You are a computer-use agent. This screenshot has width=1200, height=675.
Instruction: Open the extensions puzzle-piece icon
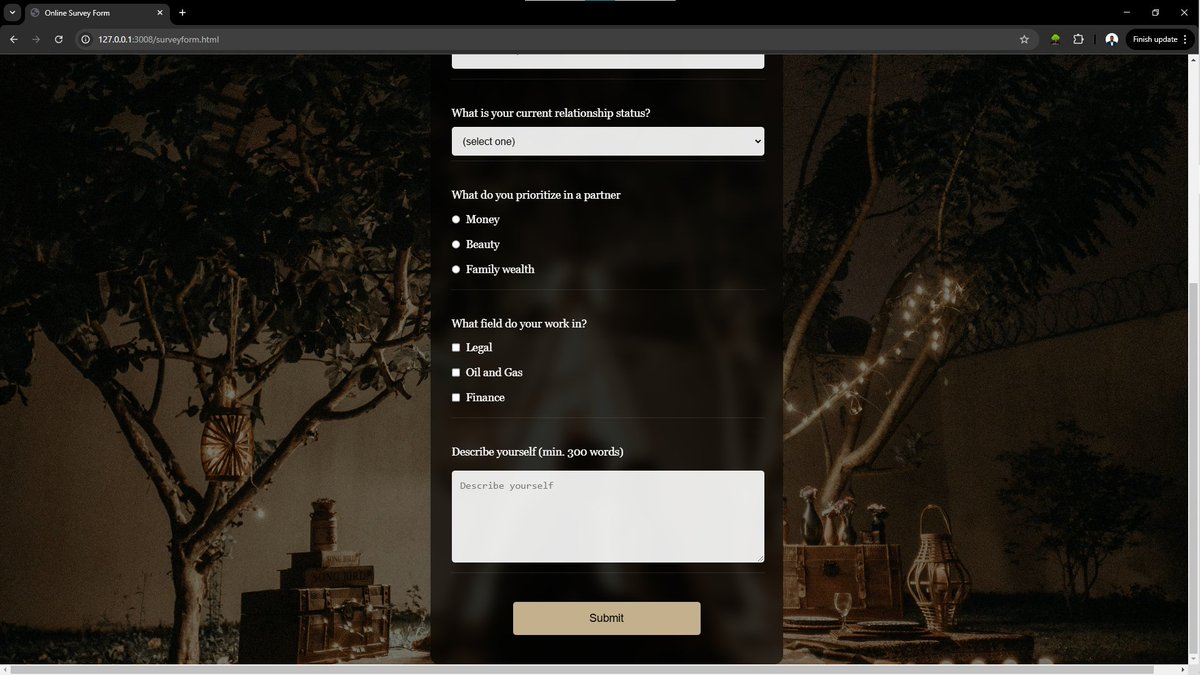[1078, 39]
